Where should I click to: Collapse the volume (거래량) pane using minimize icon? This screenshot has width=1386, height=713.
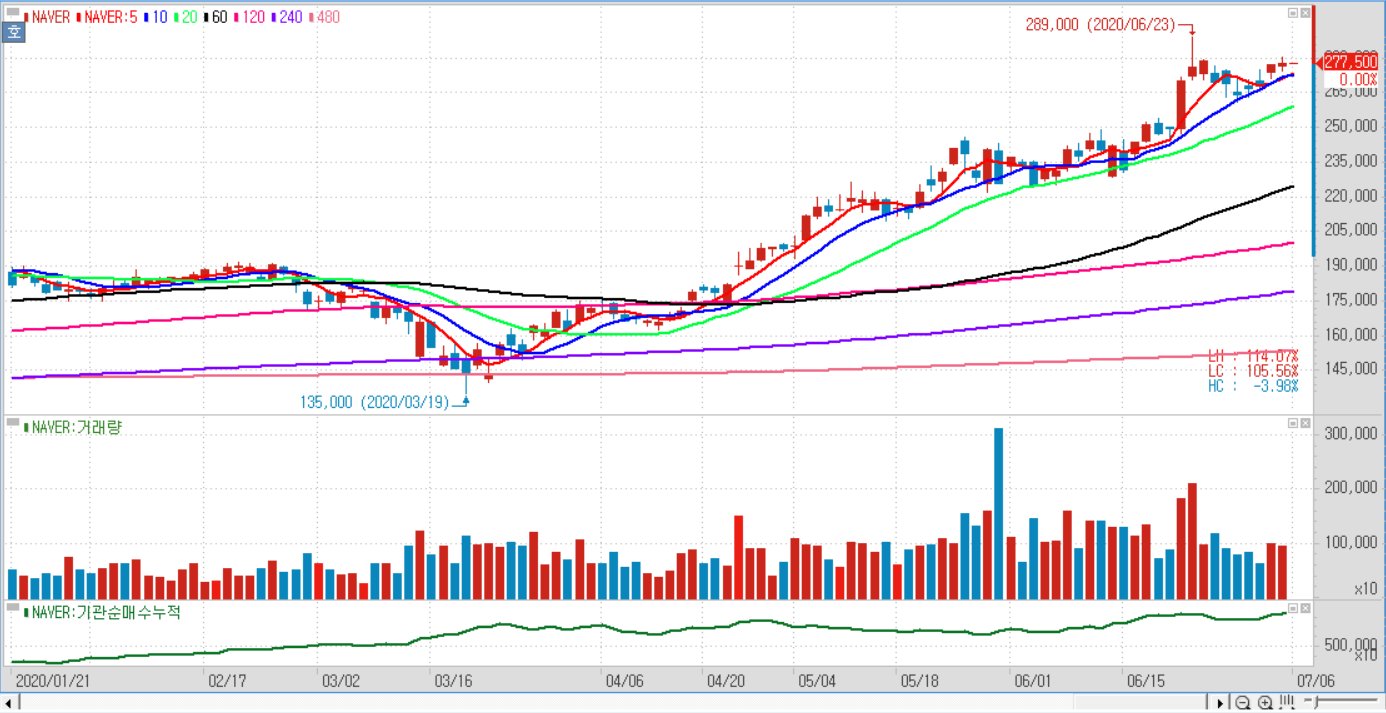click(x=1293, y=423)
